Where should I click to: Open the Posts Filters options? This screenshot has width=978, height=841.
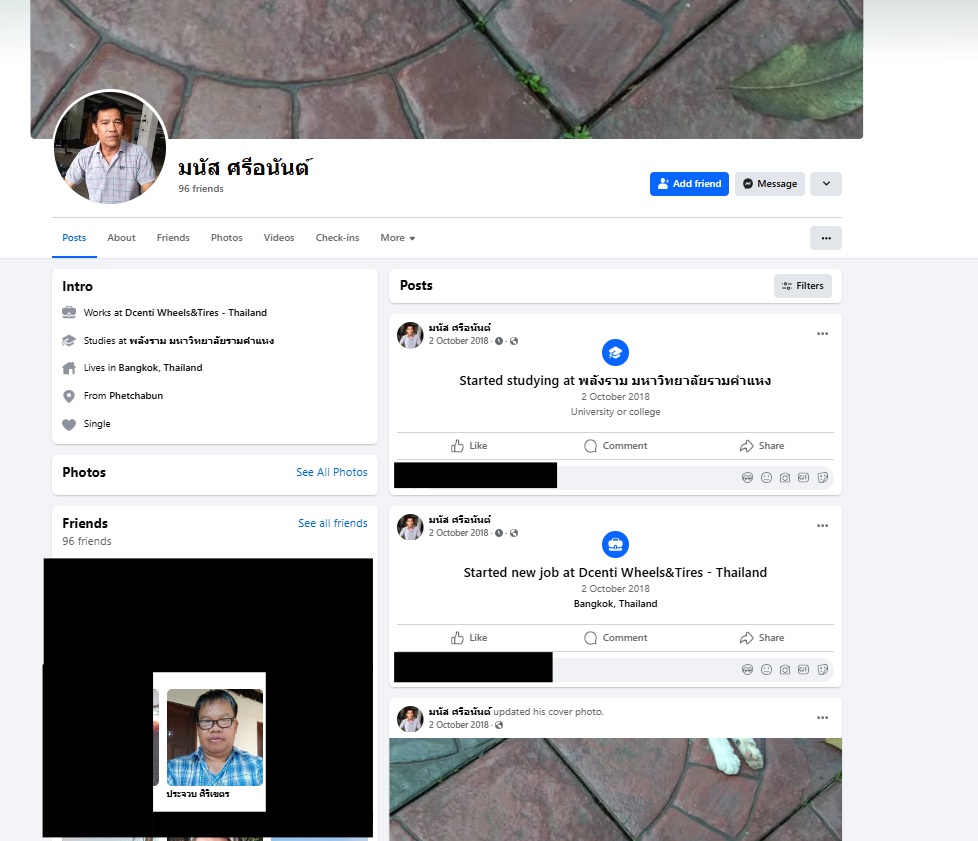tap(802, 286)
